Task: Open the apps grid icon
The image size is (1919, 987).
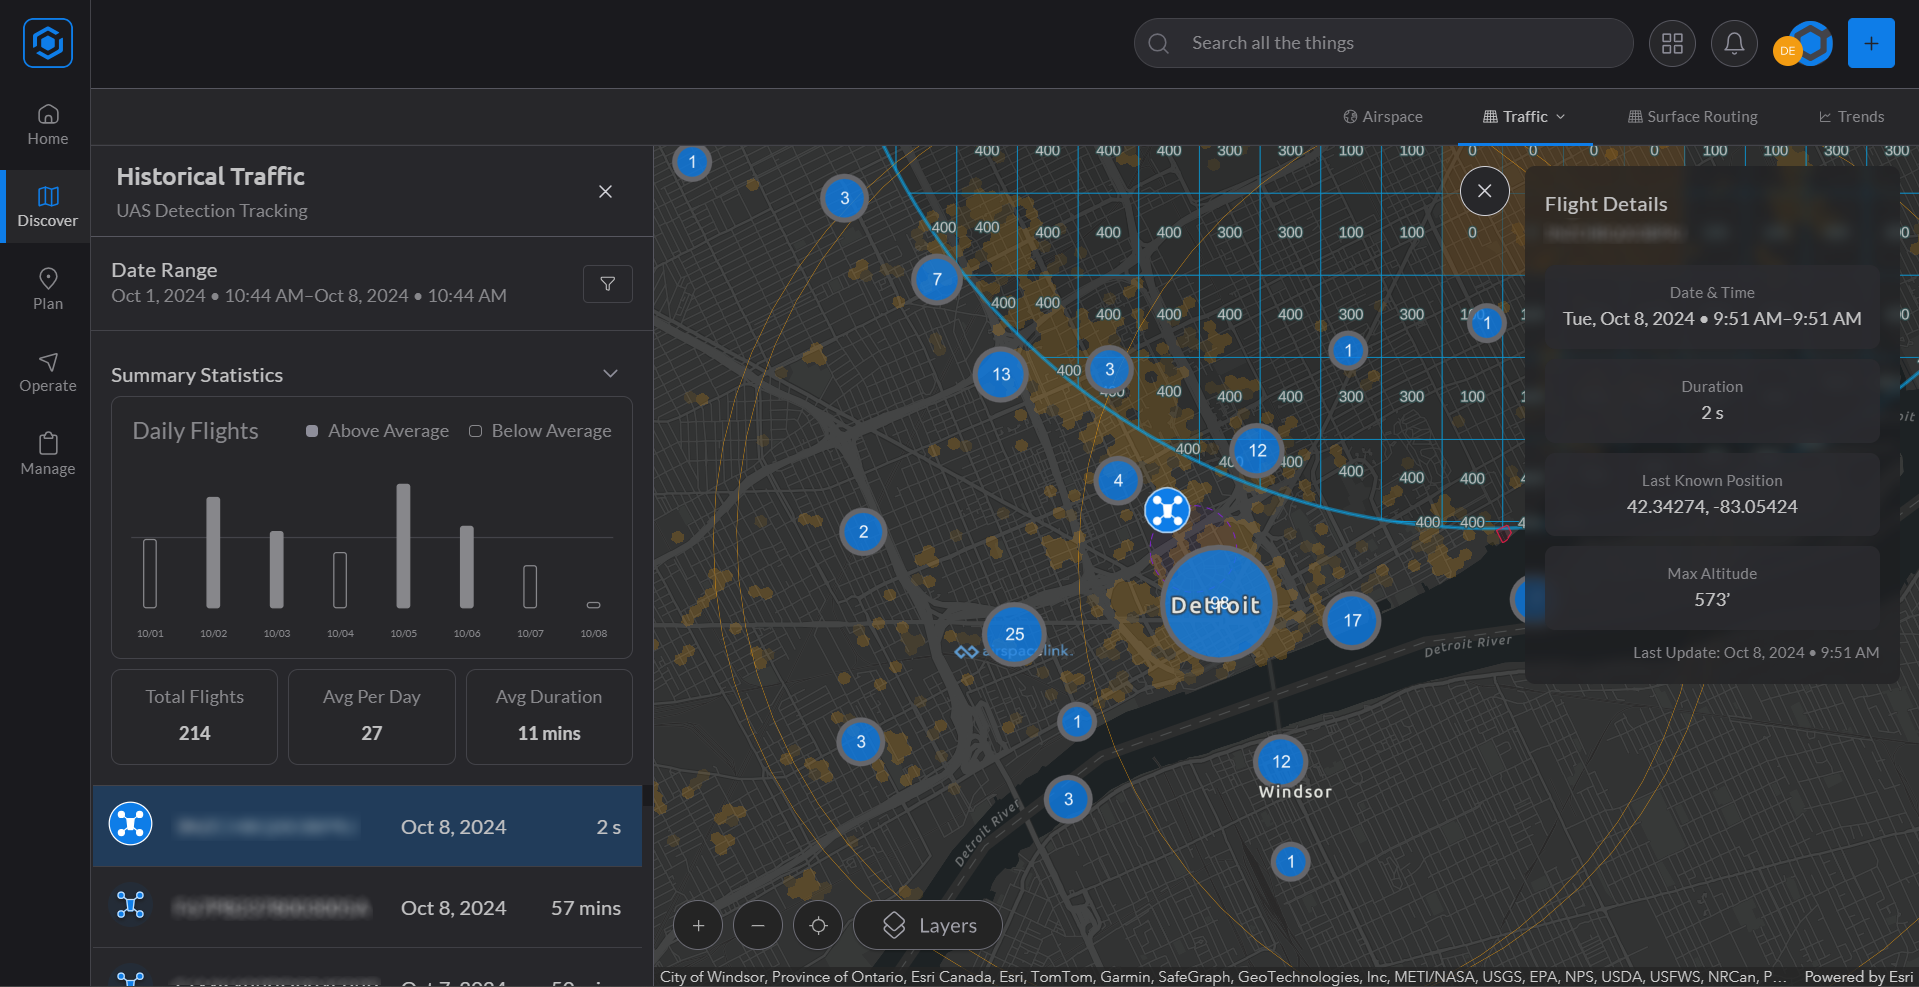Action: tap(1672, 44)
